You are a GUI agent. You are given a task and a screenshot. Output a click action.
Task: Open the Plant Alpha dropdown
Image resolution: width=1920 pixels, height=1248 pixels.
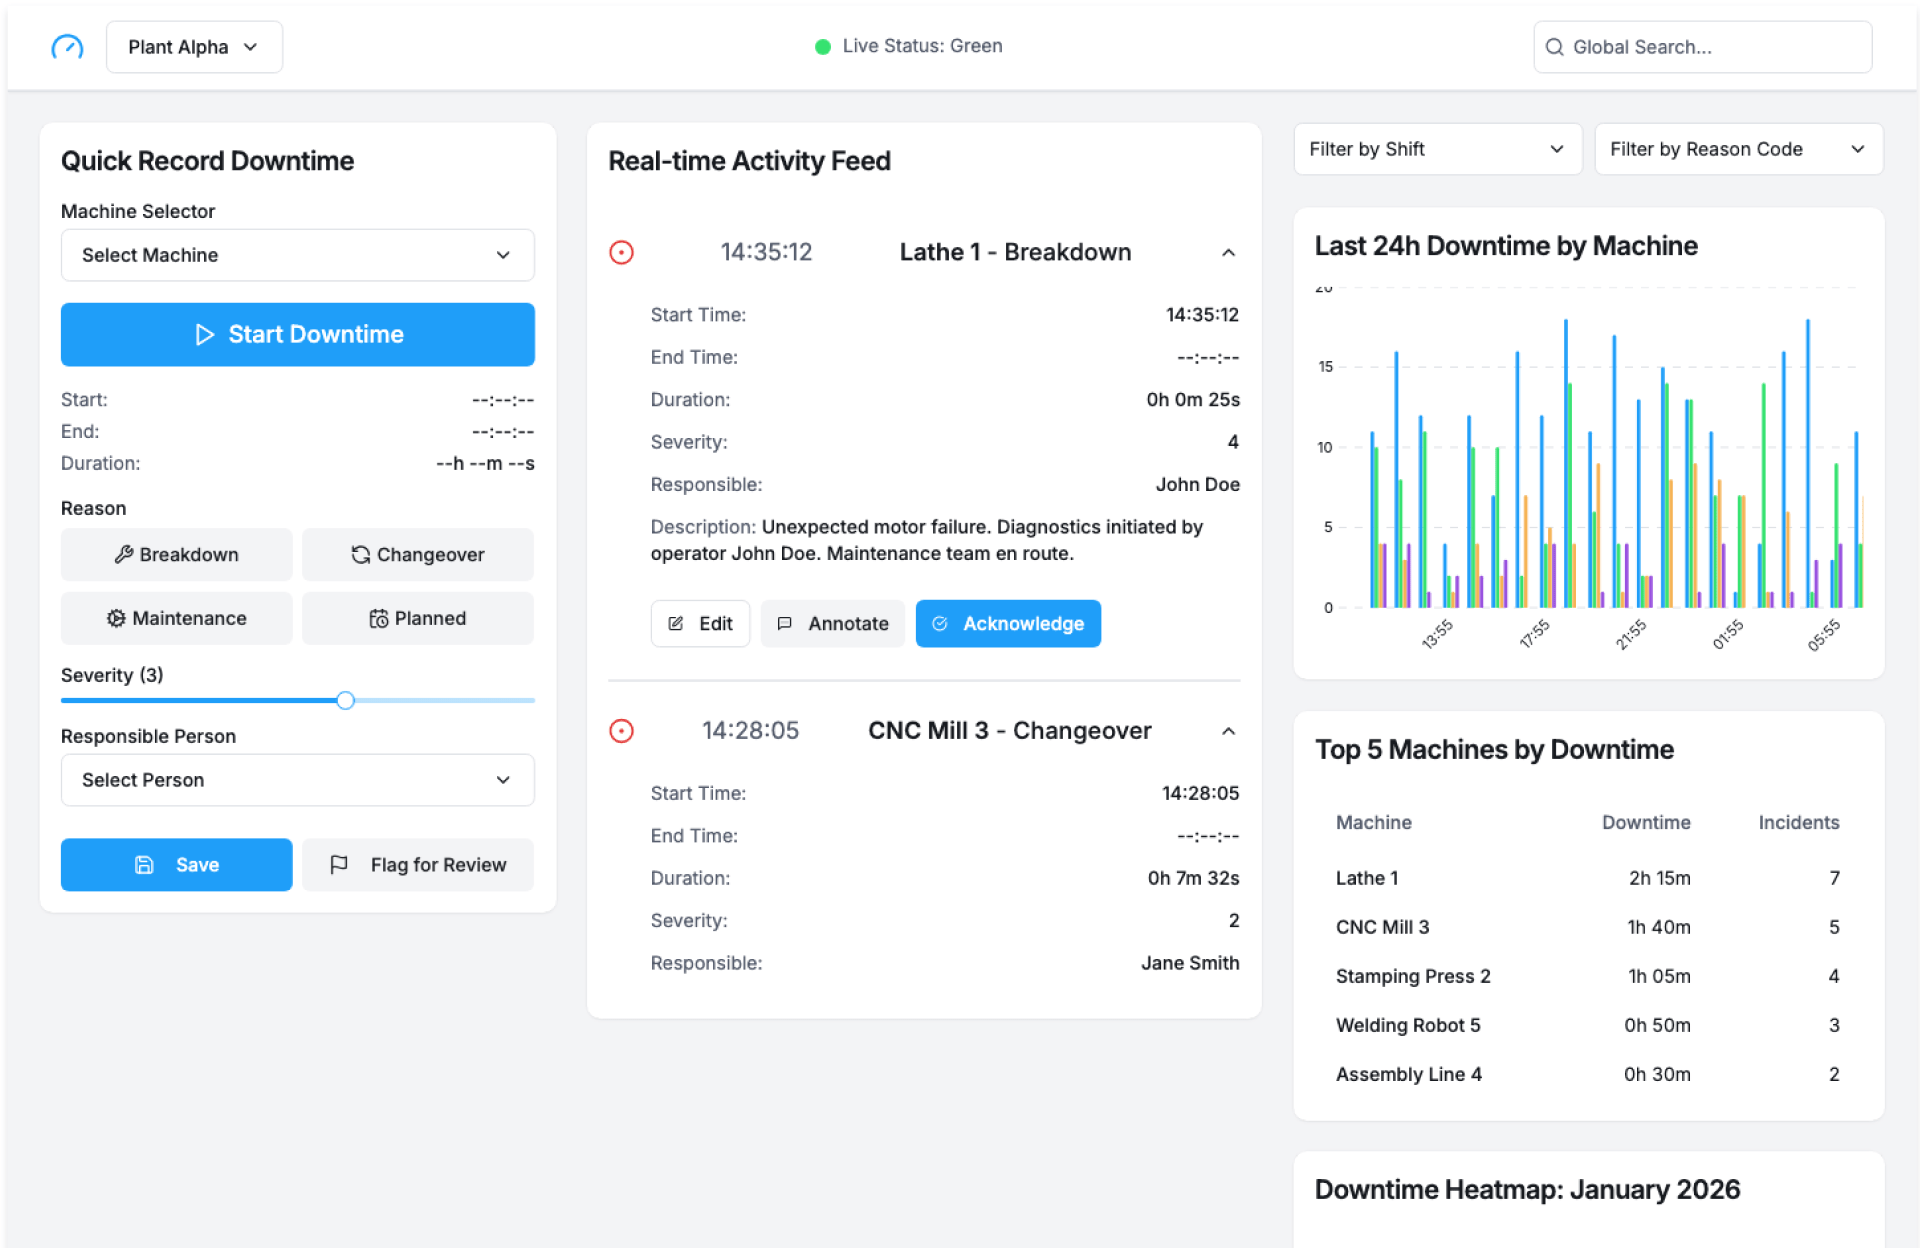pos(194,47)
